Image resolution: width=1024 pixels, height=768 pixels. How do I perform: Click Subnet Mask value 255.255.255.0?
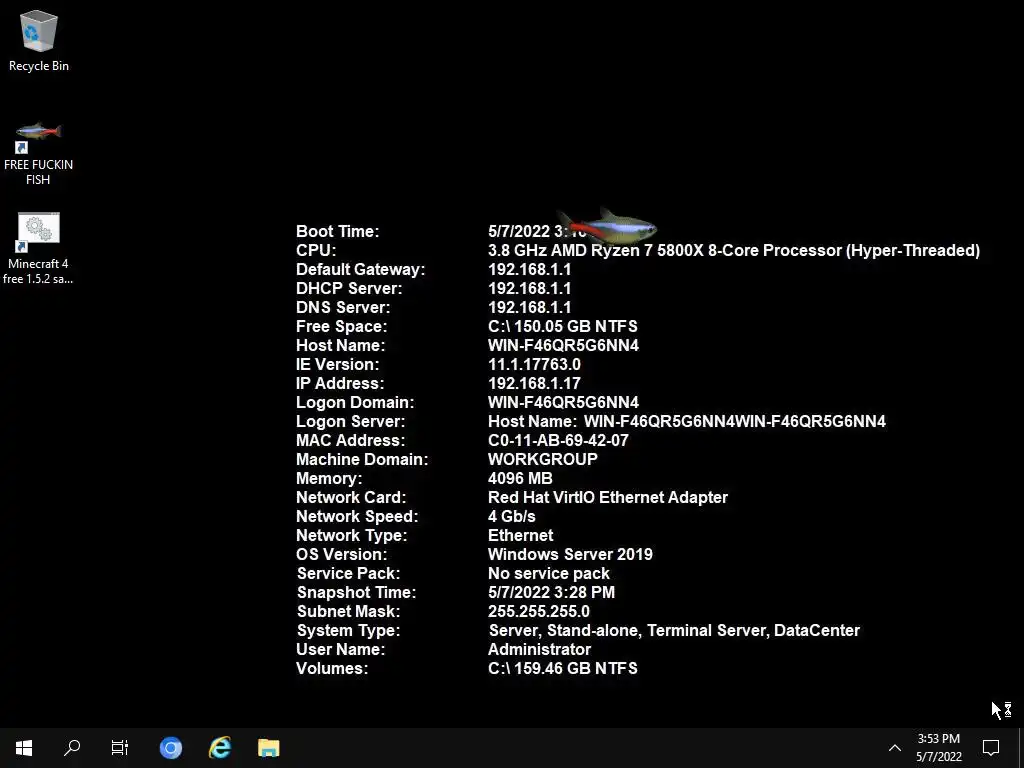(x=538, y=611)
